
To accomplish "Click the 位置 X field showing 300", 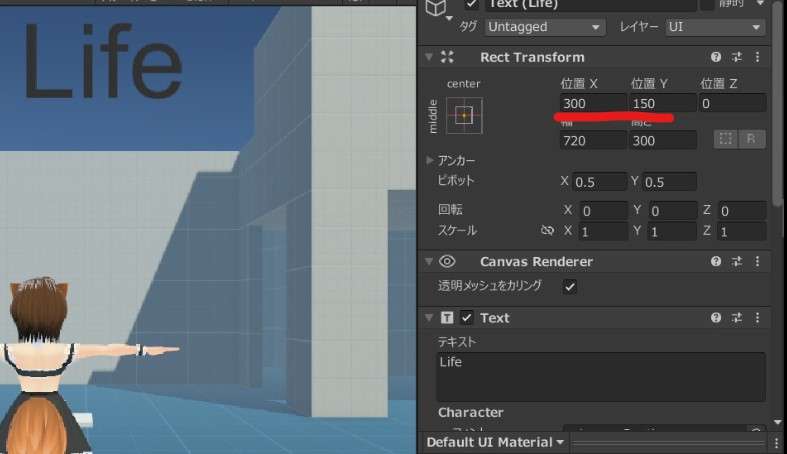I will pos(592,103).
